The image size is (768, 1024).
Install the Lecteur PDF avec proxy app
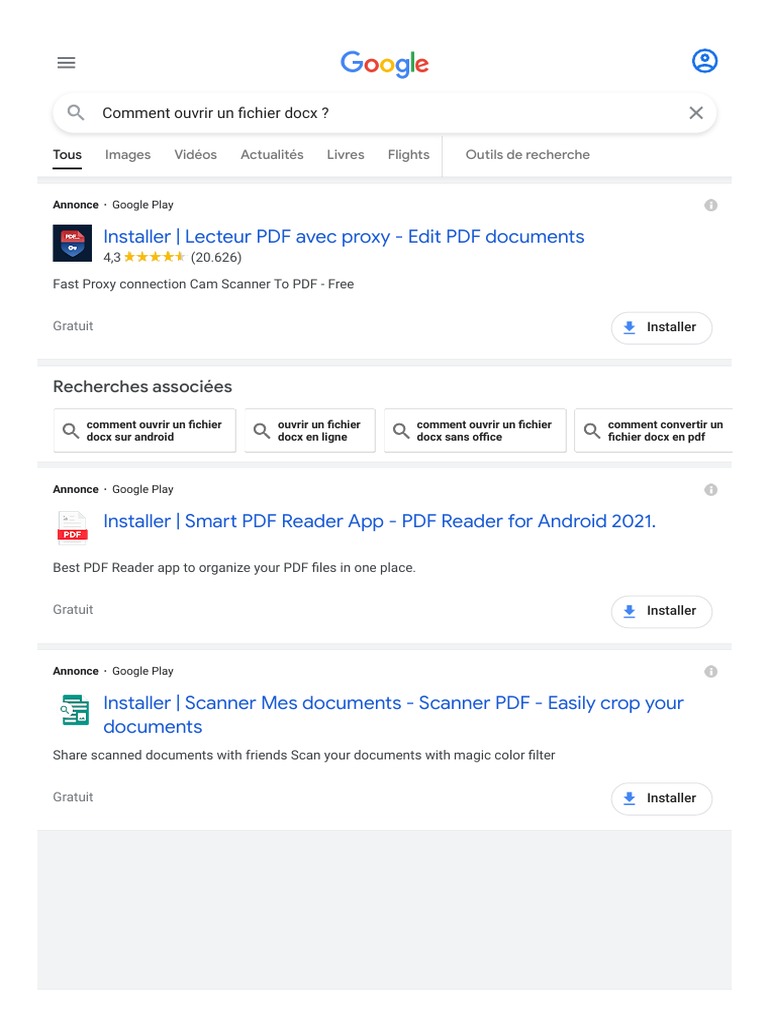[661, 328]
